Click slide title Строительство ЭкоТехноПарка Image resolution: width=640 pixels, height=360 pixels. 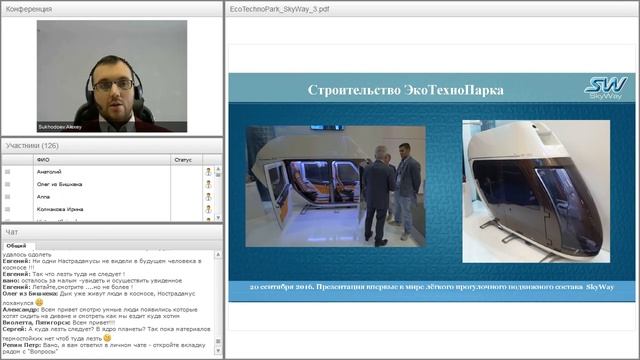pos(405,90)
